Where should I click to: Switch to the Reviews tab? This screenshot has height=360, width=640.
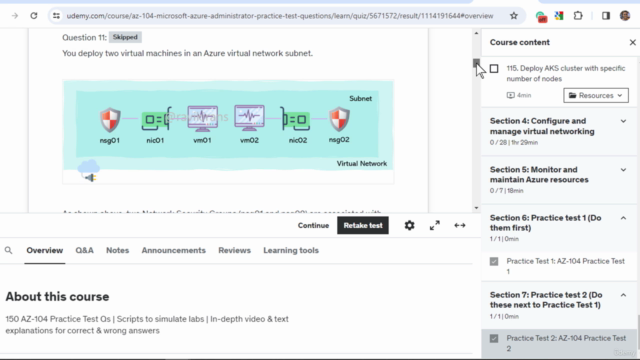(x=234, y=250)
